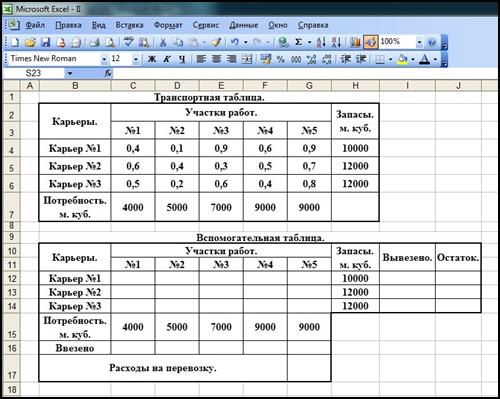This screenshot has height=399, width=500.
Task: Open the Borders dropdown arrow
Action: coord(390,59)
